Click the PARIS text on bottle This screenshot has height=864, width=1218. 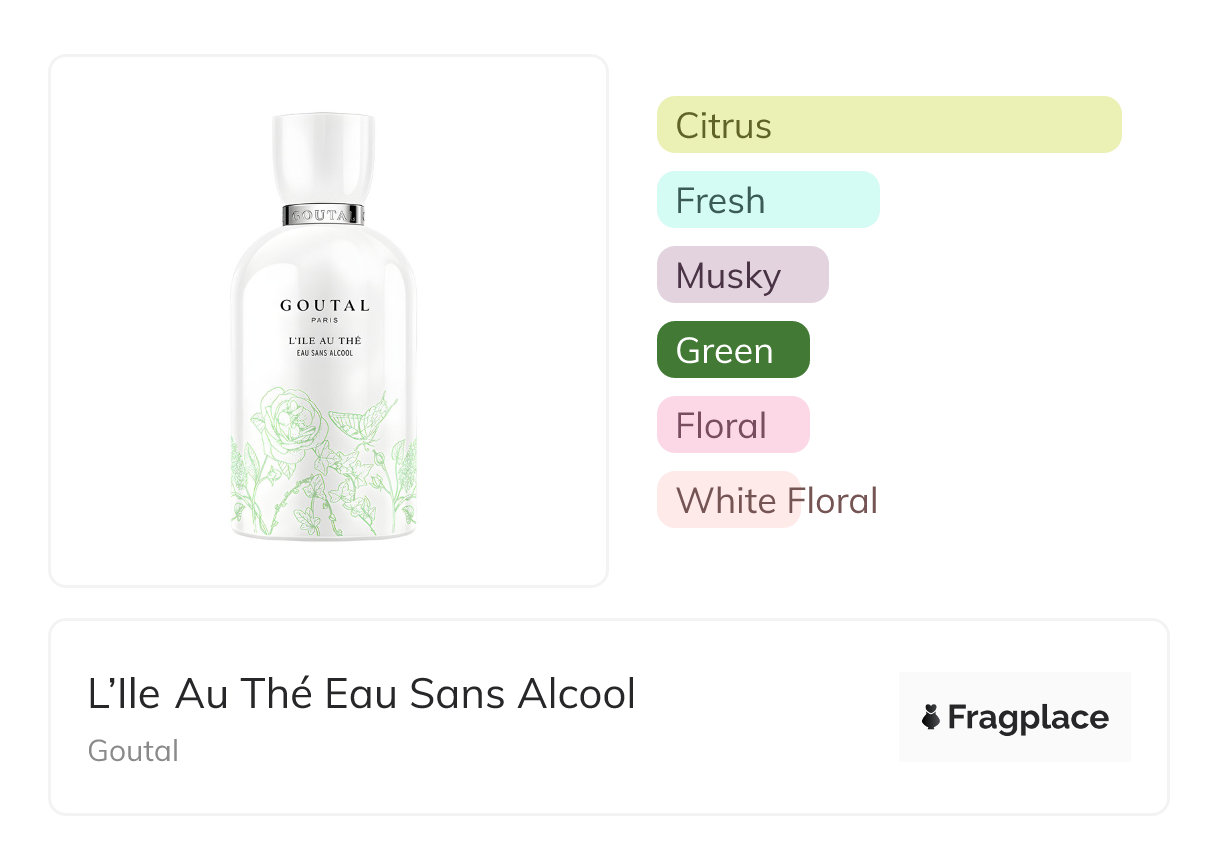tap(324, 320)
